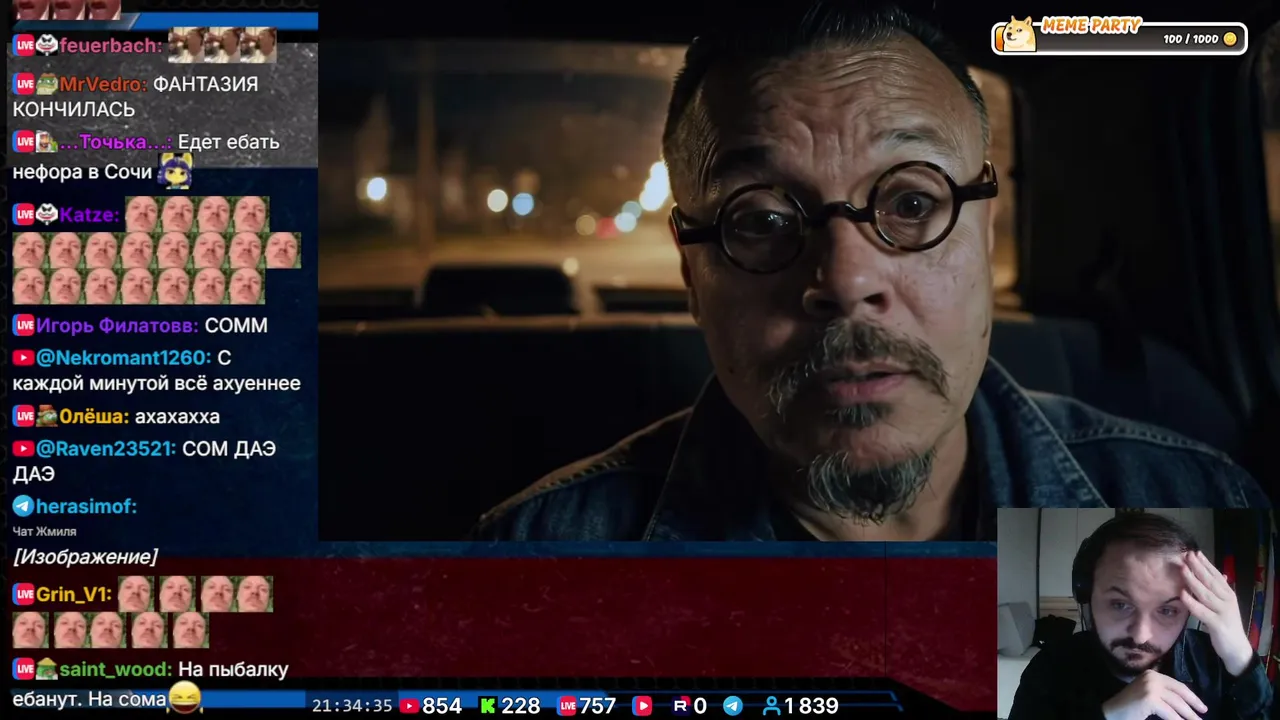The height and width of the screenshot is (720, 1280).
Task: Click the '[Изображение]' attachment text
Action: [85, 557]
